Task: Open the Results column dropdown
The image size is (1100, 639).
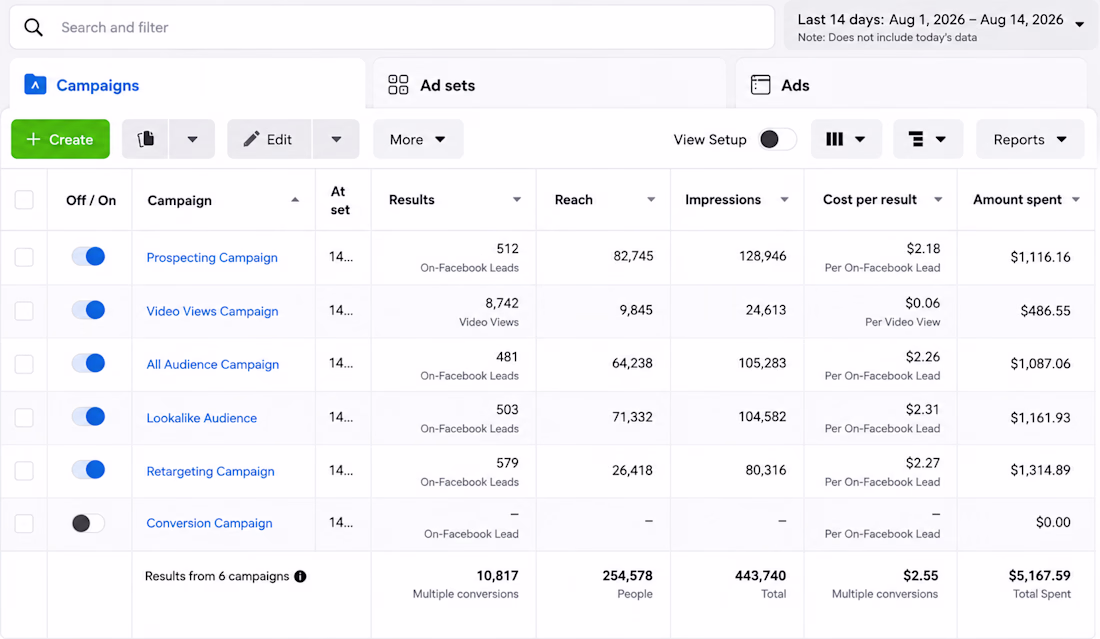Action: (x=517, y=200)
